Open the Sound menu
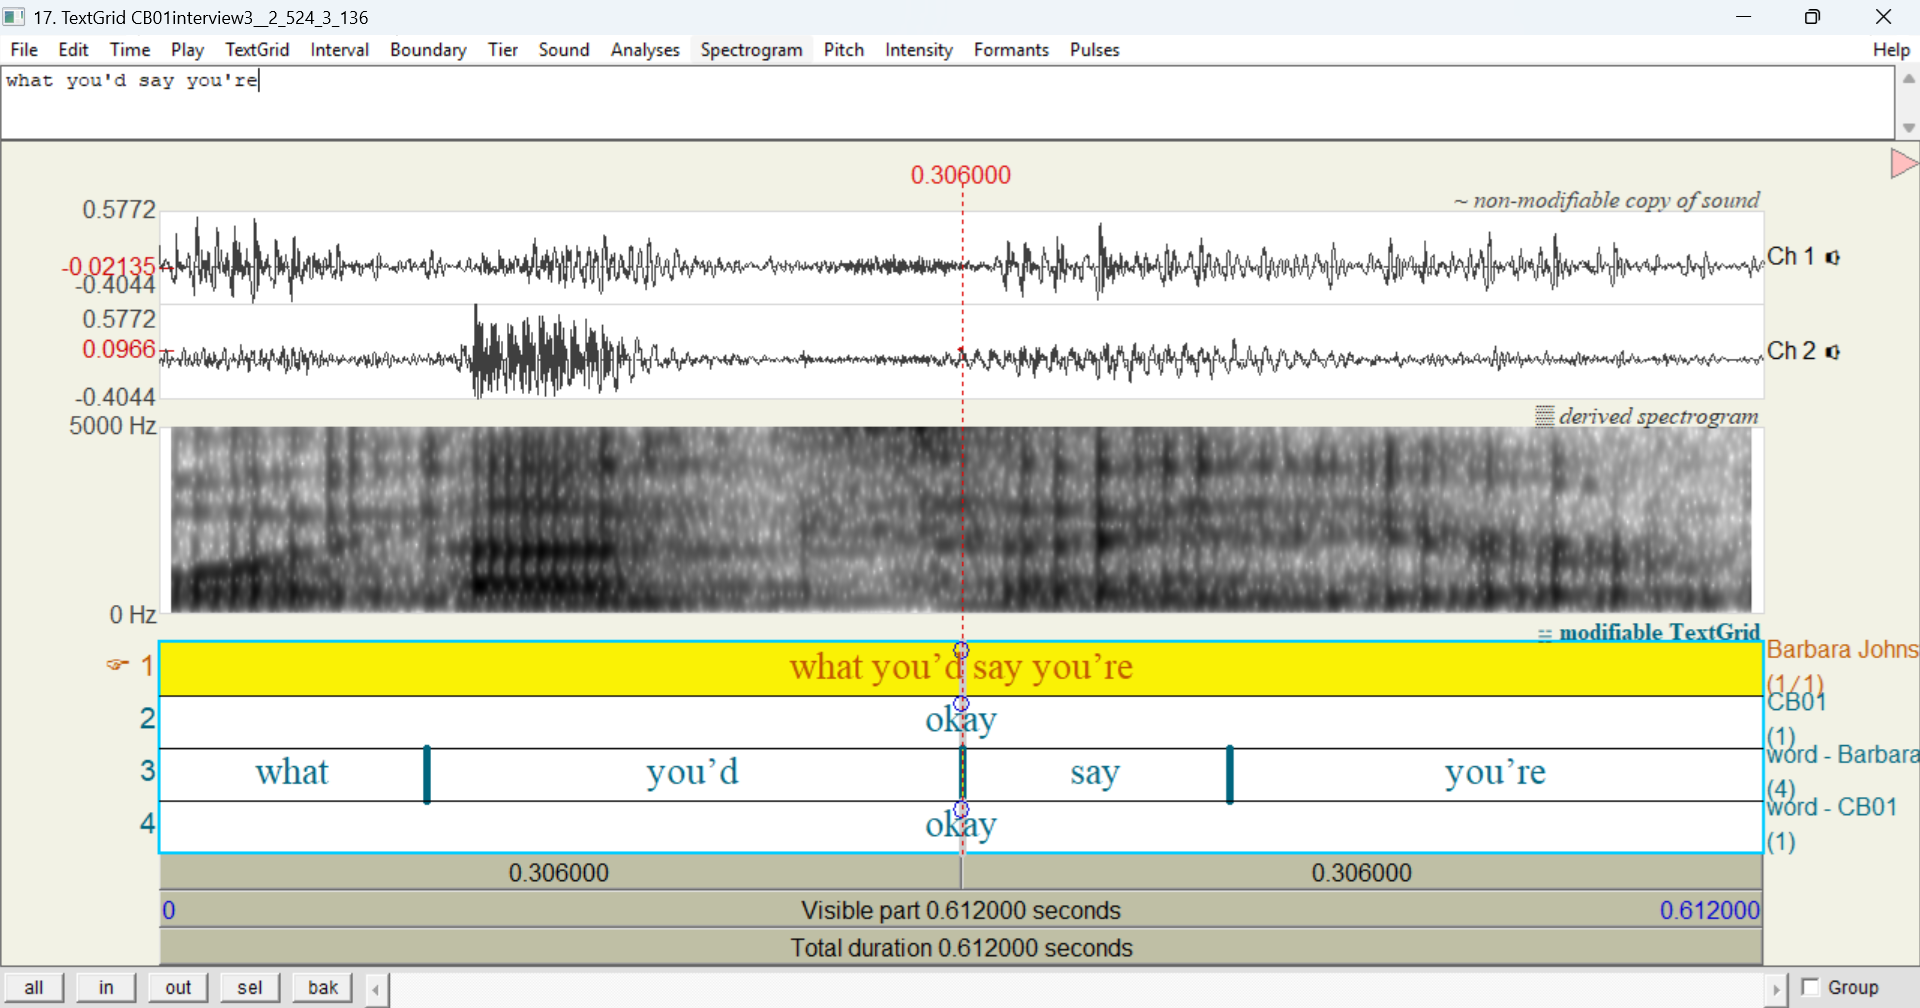The image size is (1920, 1008). (564, 50)
